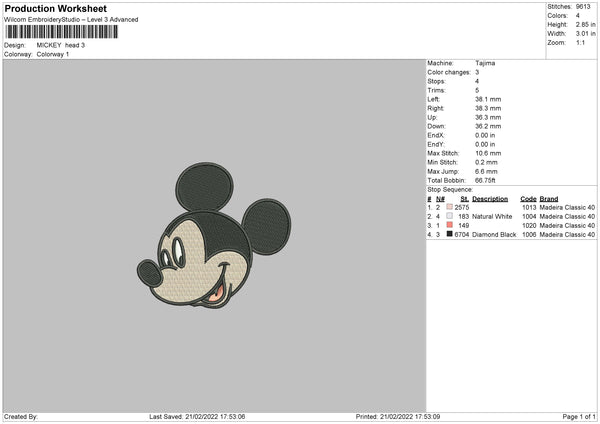Click the 'Stop Sequence:' heading
Viewport: 600px width, 424px height.
450,190
